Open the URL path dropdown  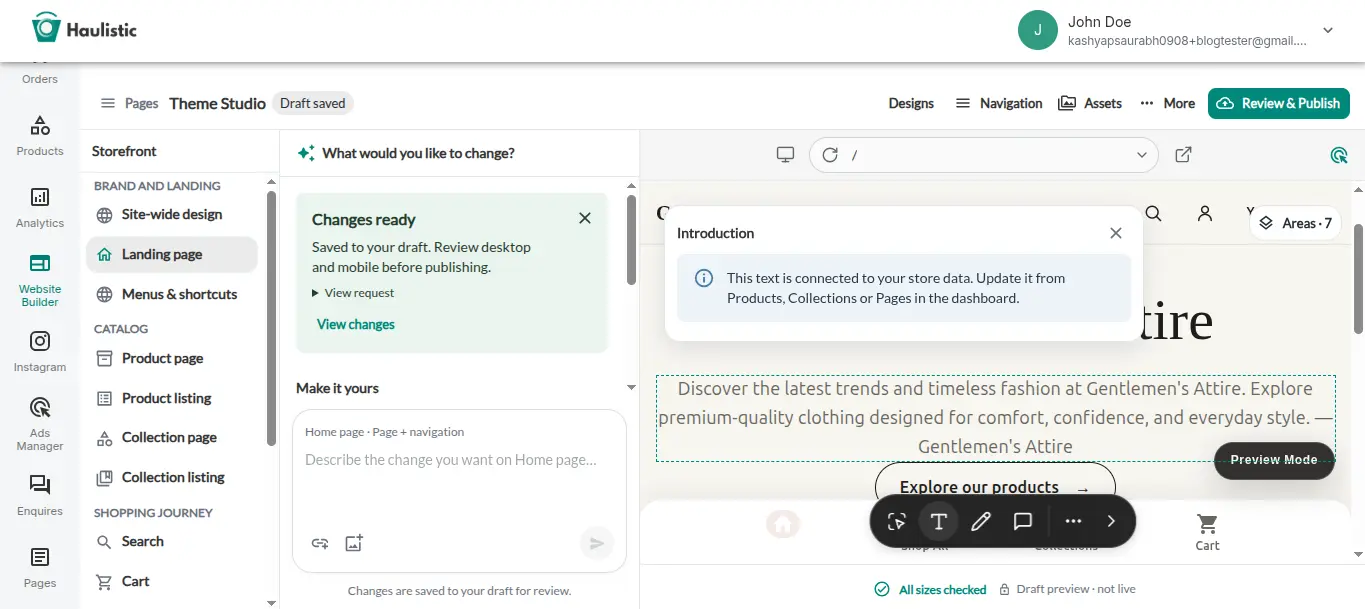point(1142,155)
